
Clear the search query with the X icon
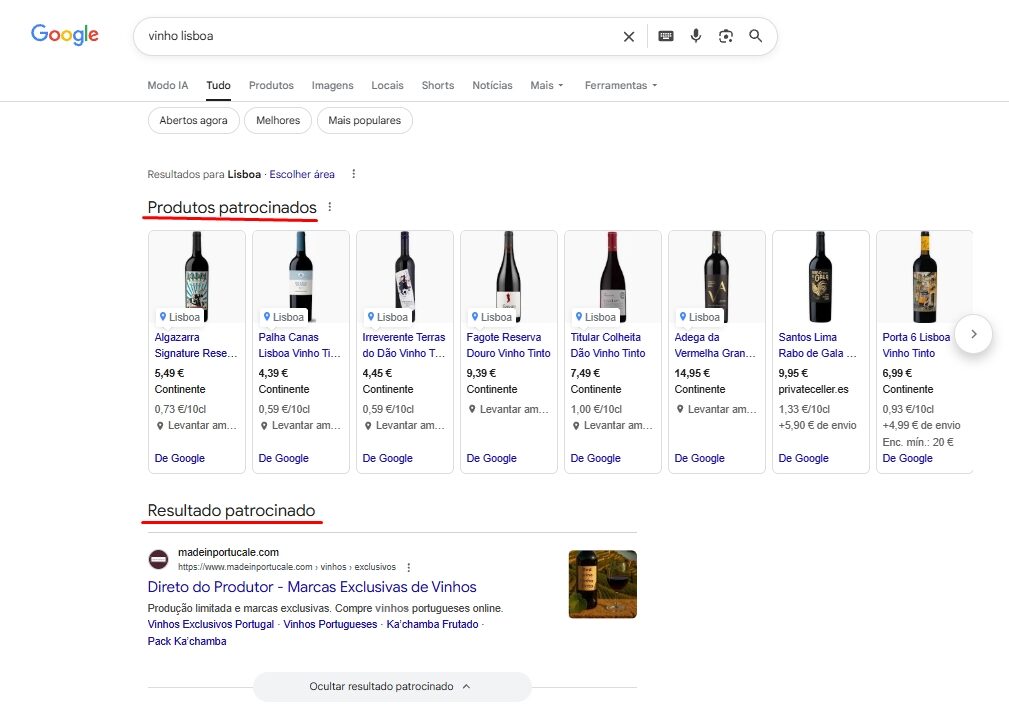[628, 36]
